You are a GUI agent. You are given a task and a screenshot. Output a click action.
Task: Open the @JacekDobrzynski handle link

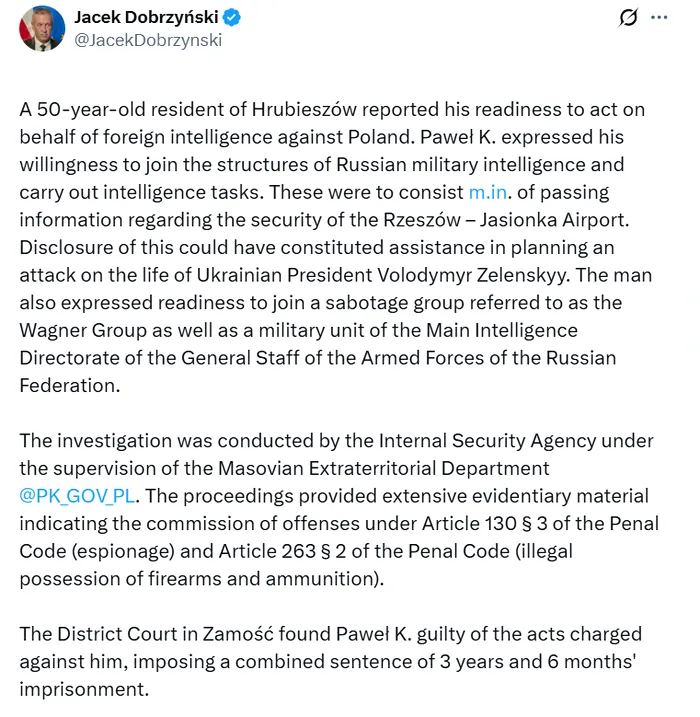coord(148,41)
